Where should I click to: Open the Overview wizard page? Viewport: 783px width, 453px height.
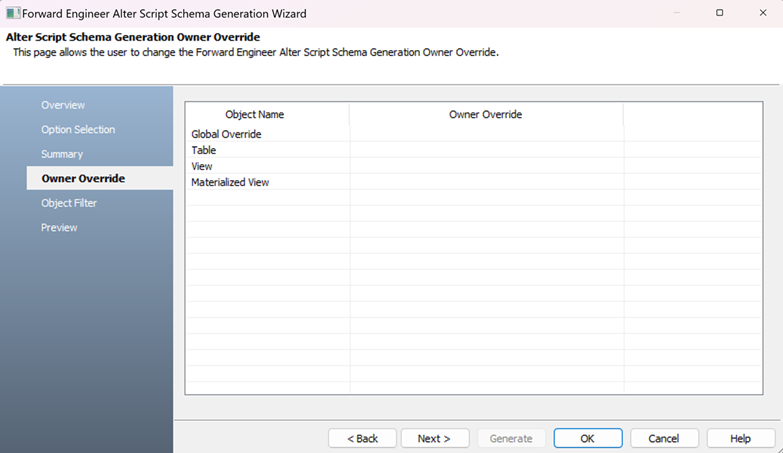click(x=63, y=105)
